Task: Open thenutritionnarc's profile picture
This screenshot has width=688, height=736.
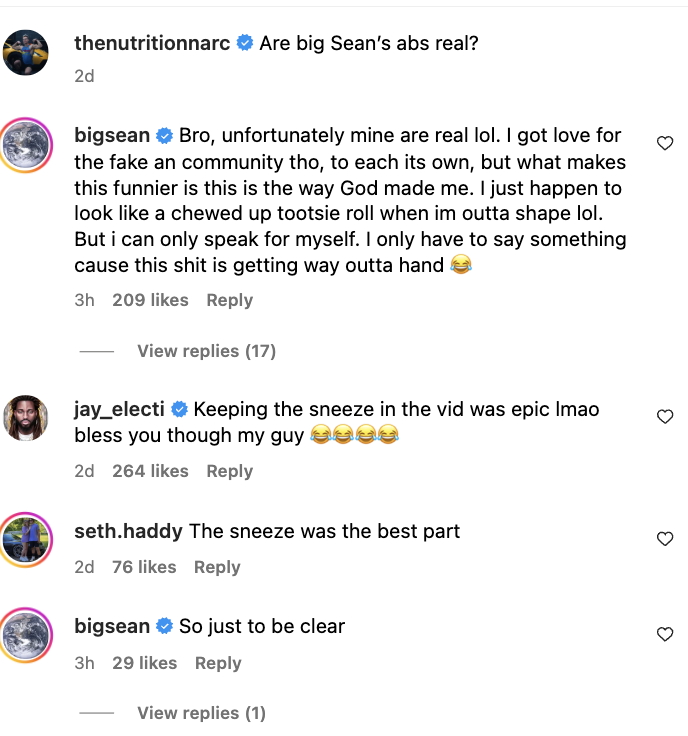Action: (x=27, y=52)
